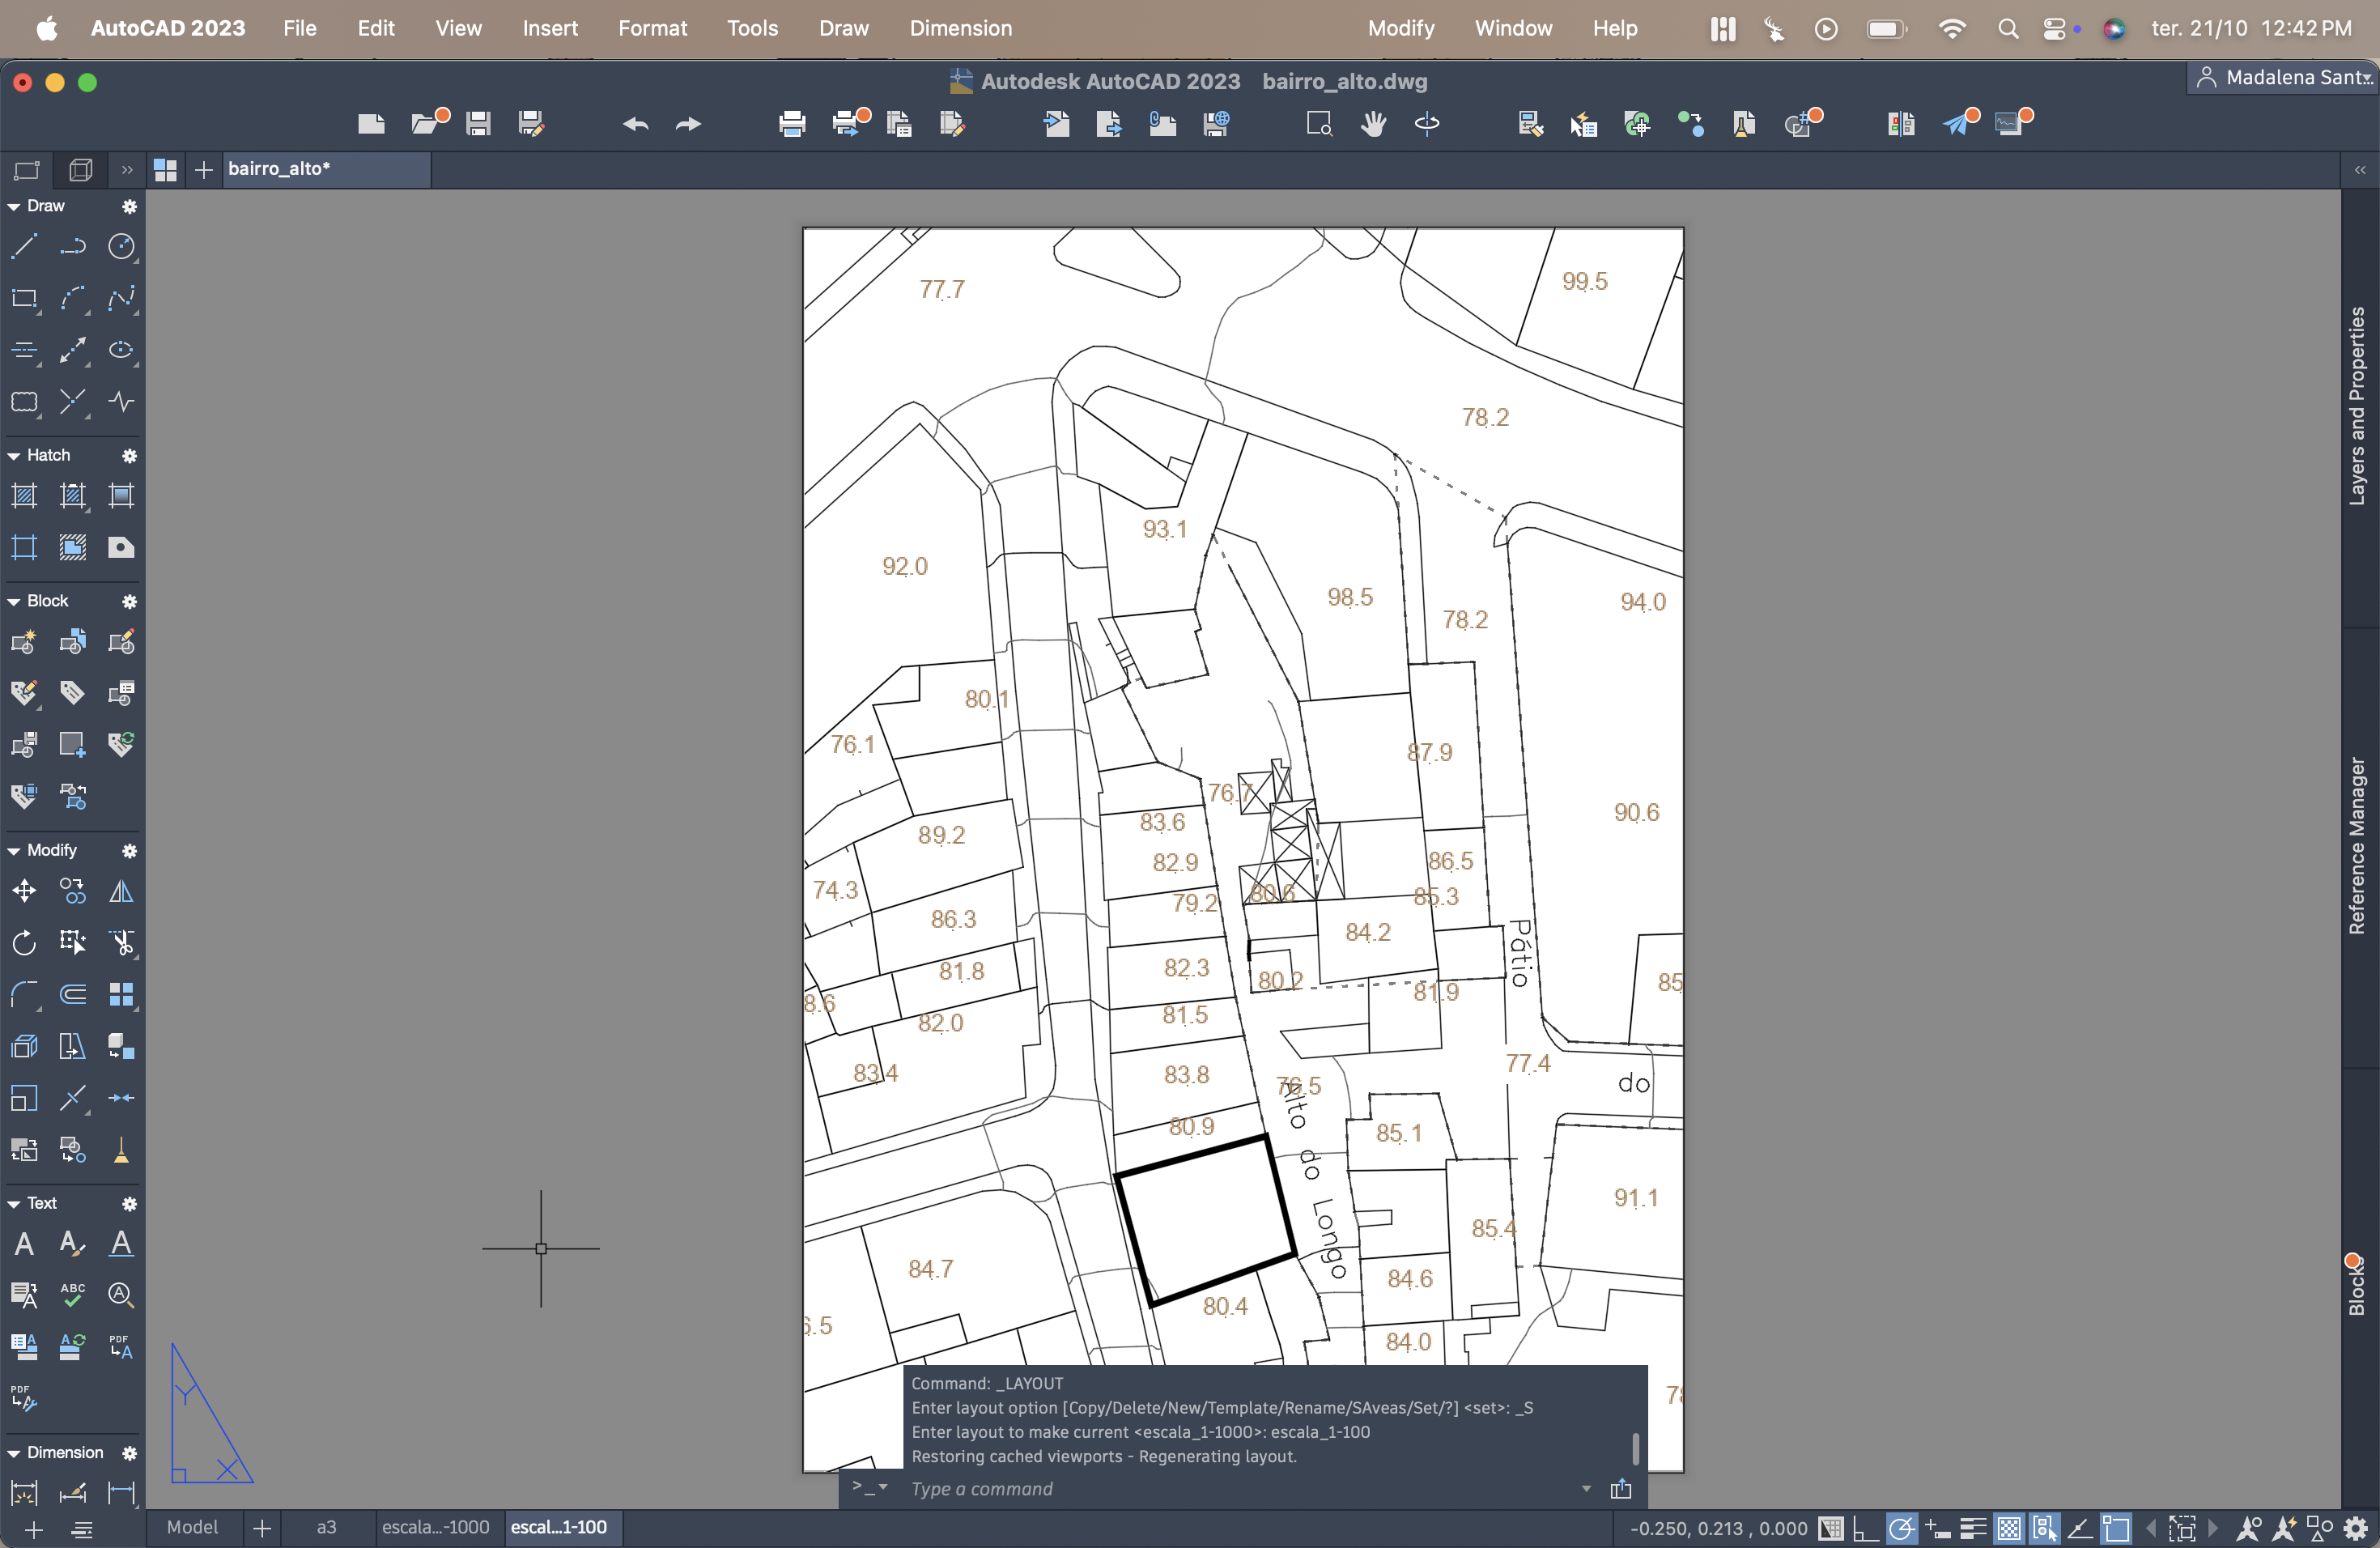Toggle Polar Tracking in status bar

[1901, 1528]
